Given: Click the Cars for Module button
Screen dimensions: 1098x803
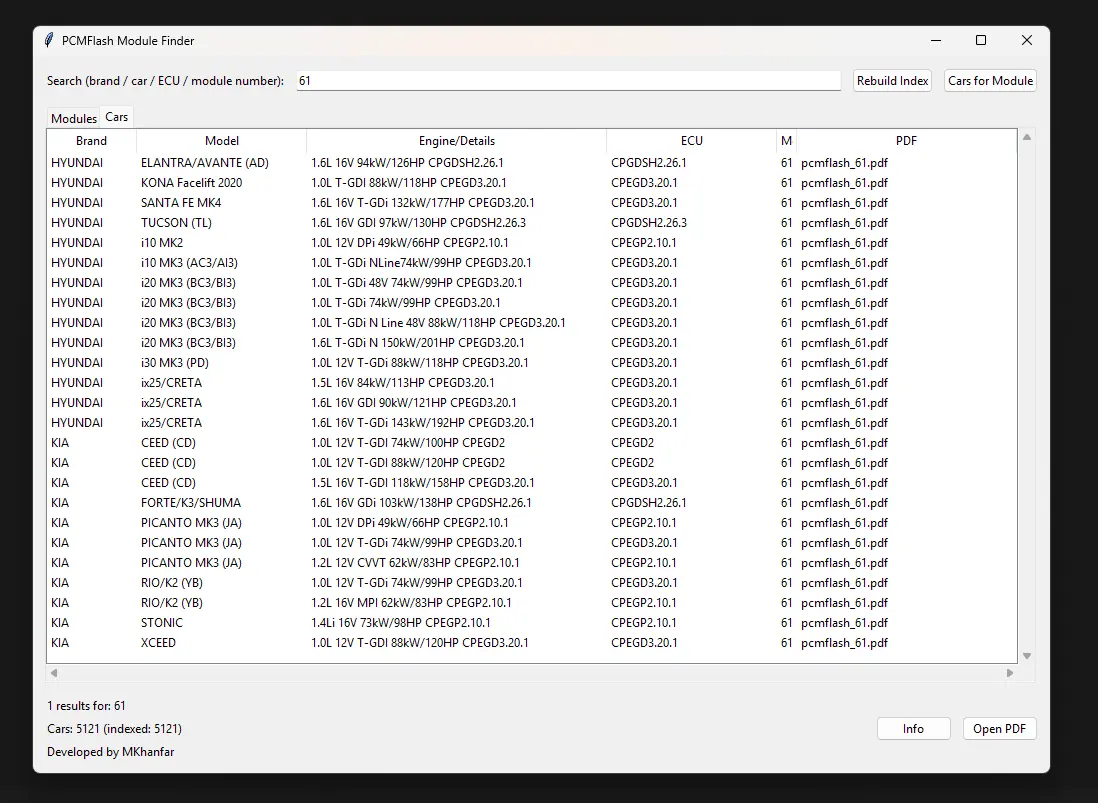Looking at the screenshot, I should point(989,80).
